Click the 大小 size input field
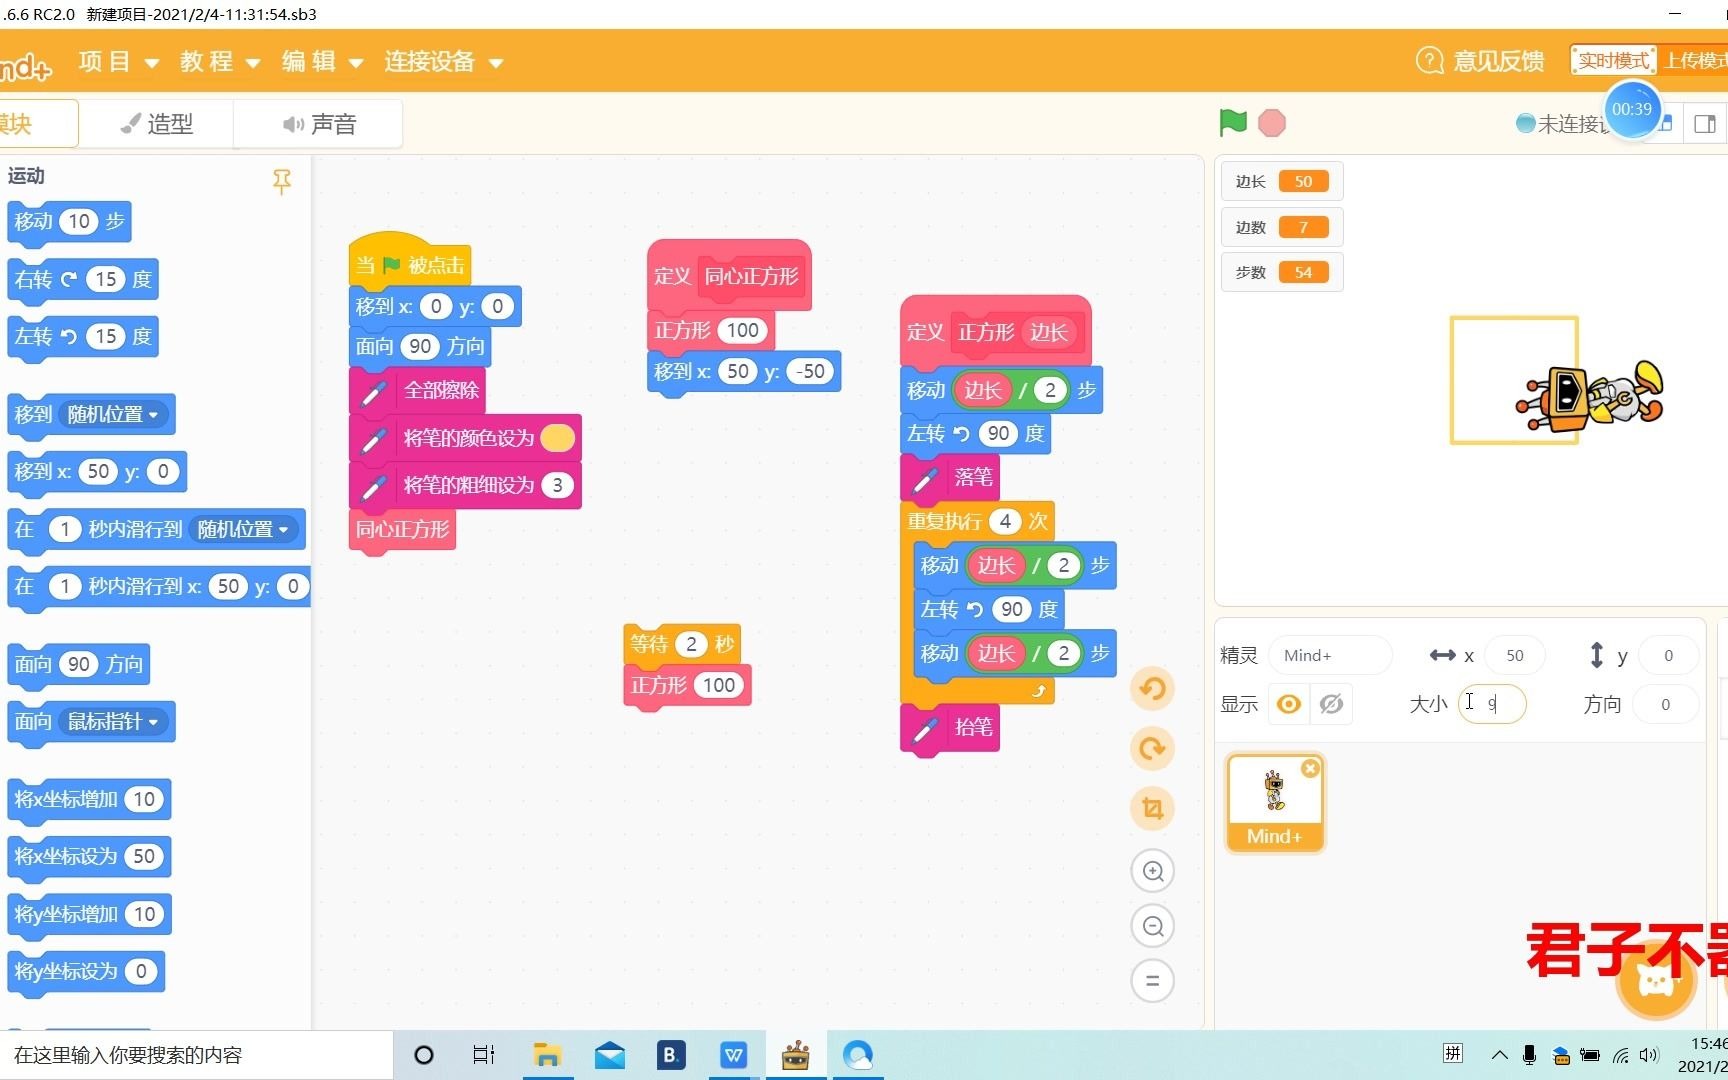1728x1080 pixels. point(1492,704)
